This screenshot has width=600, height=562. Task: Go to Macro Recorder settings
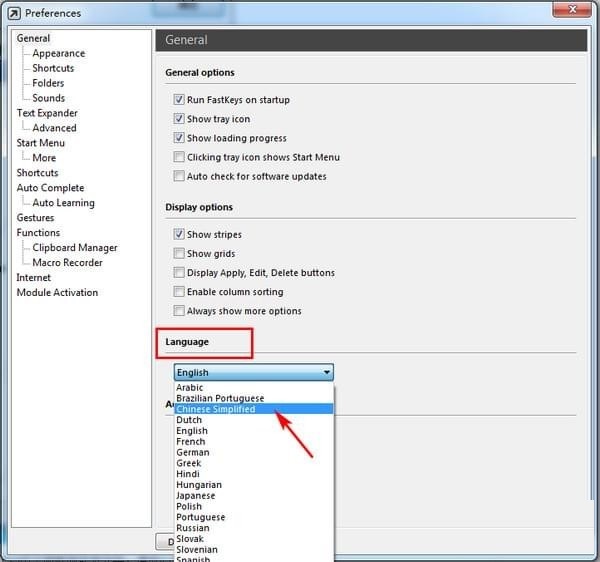pos(67,262)
